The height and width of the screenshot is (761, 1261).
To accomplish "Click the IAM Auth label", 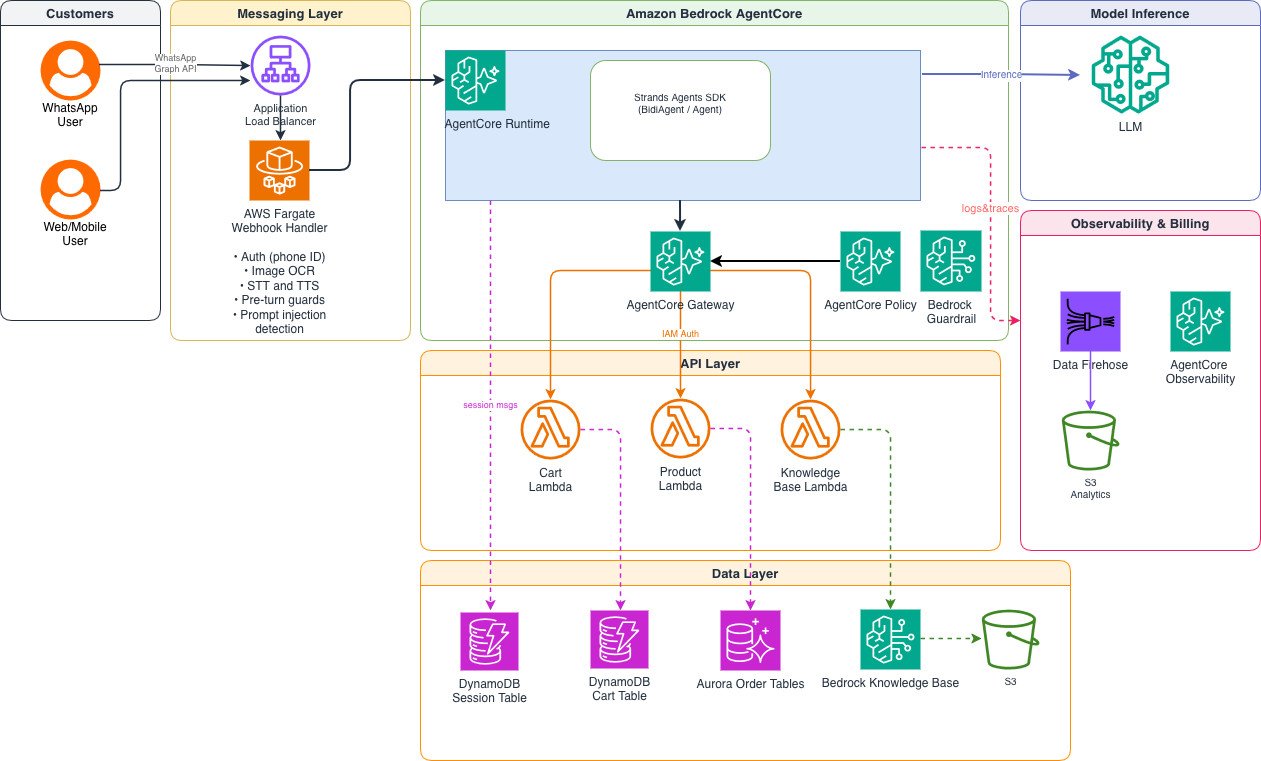I will (680, 333).
